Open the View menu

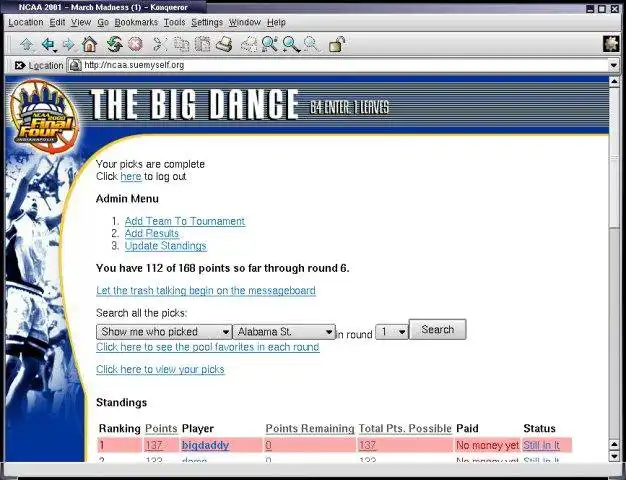point(81,22)
